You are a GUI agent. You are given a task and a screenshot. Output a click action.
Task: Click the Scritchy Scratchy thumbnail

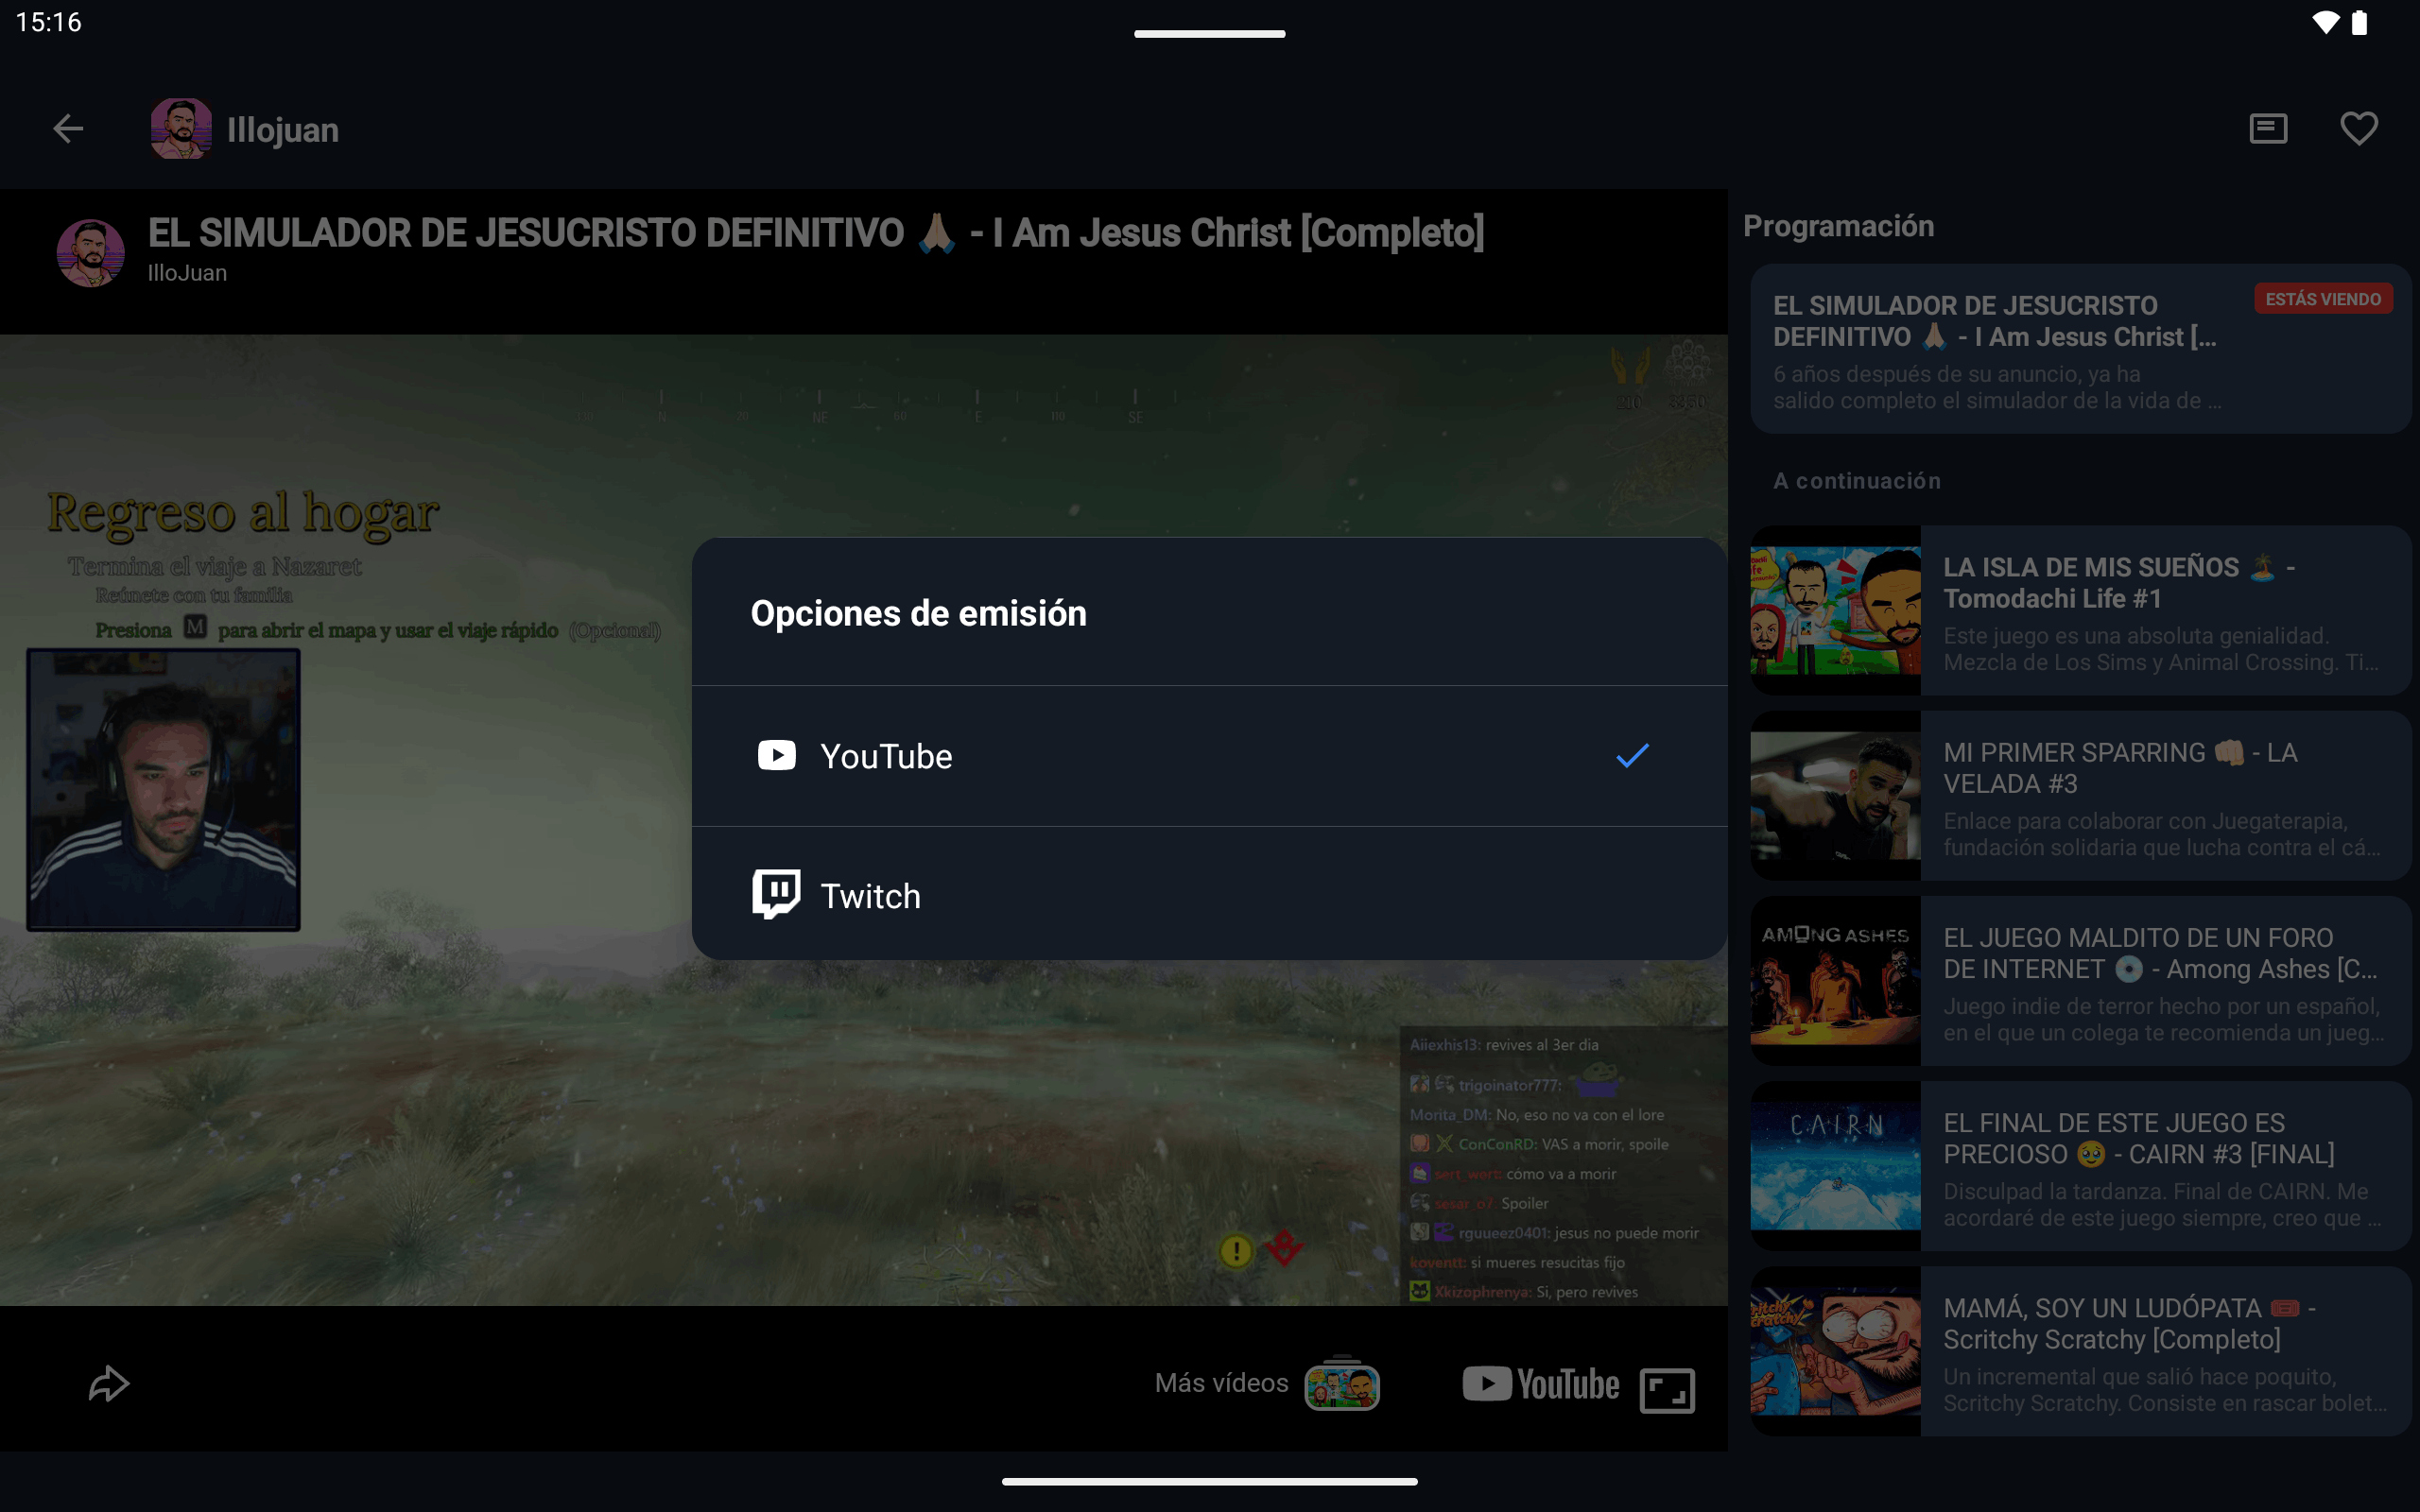click(1835, 1351)
